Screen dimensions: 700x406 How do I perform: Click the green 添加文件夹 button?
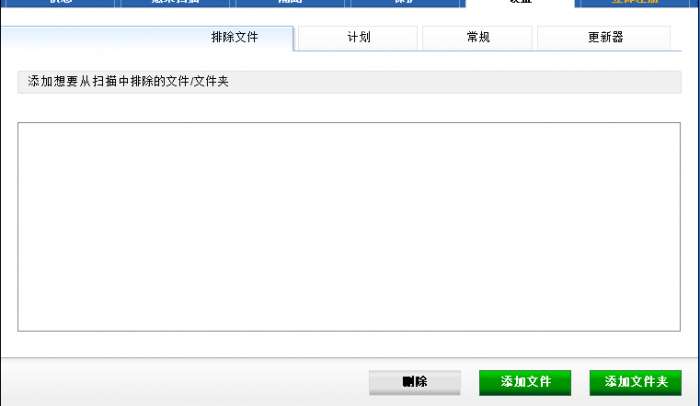tap(635, 382)
